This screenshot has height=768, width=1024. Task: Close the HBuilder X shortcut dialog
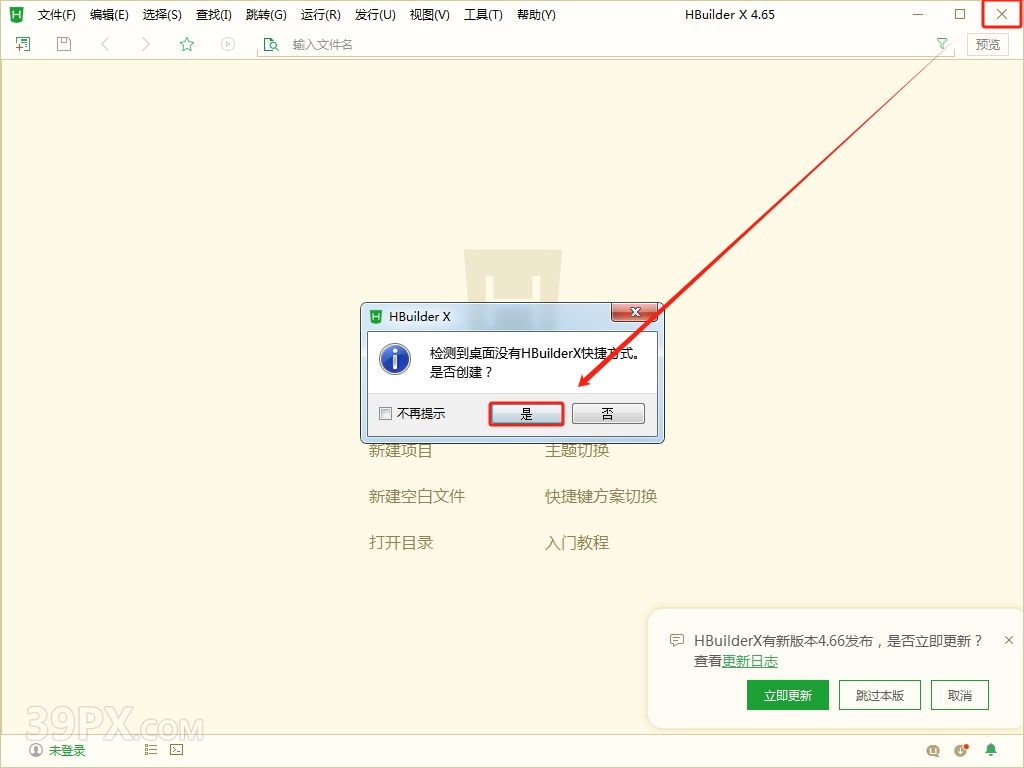pos(634,312)
